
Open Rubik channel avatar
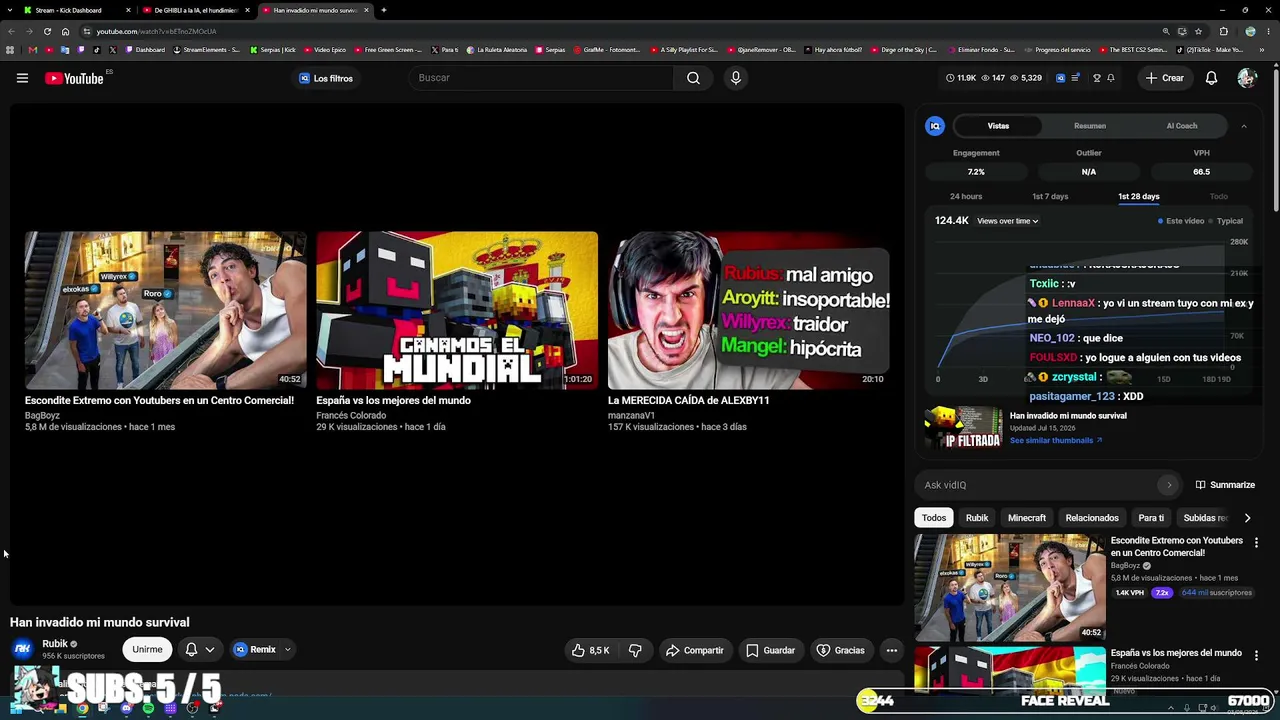(22, 649)
